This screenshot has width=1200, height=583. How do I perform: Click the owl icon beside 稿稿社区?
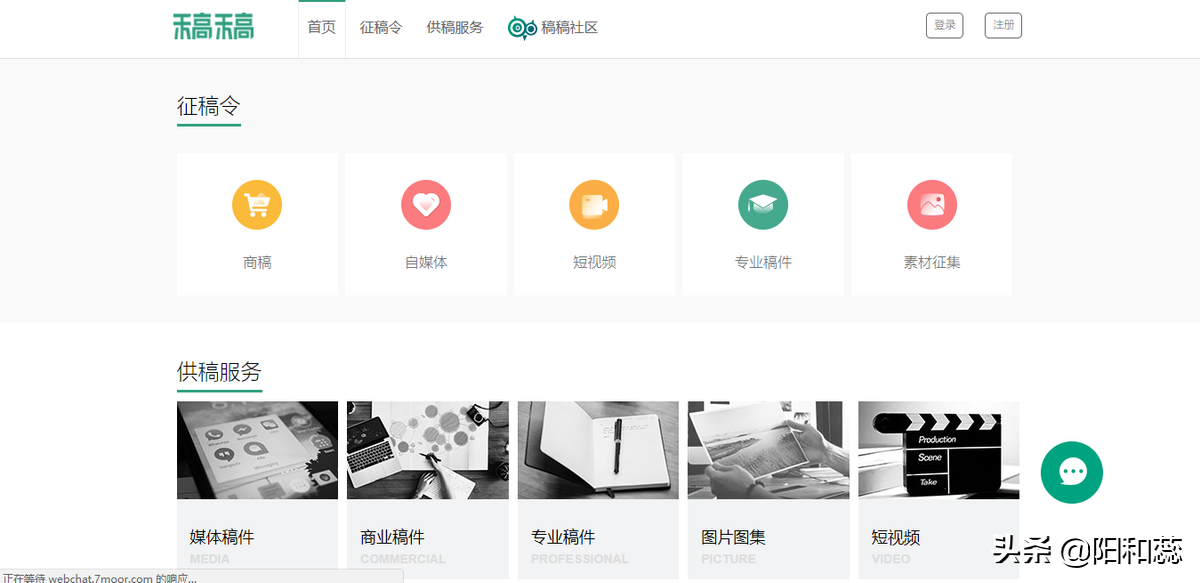click(x=522, y=28)
